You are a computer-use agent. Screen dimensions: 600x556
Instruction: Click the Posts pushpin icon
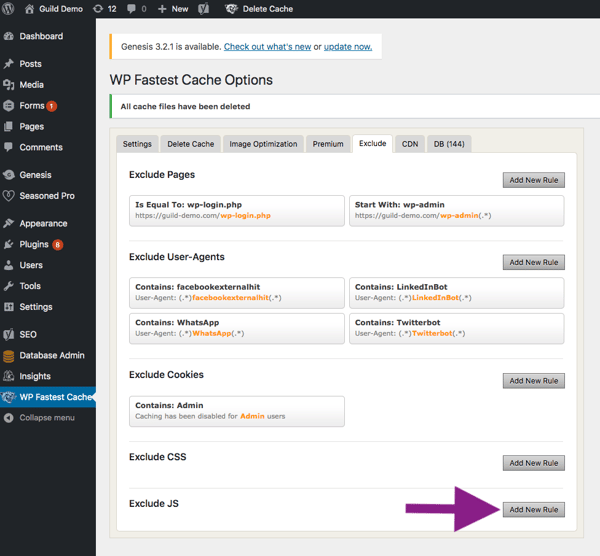pyautogui.click(x=8, y=64)
